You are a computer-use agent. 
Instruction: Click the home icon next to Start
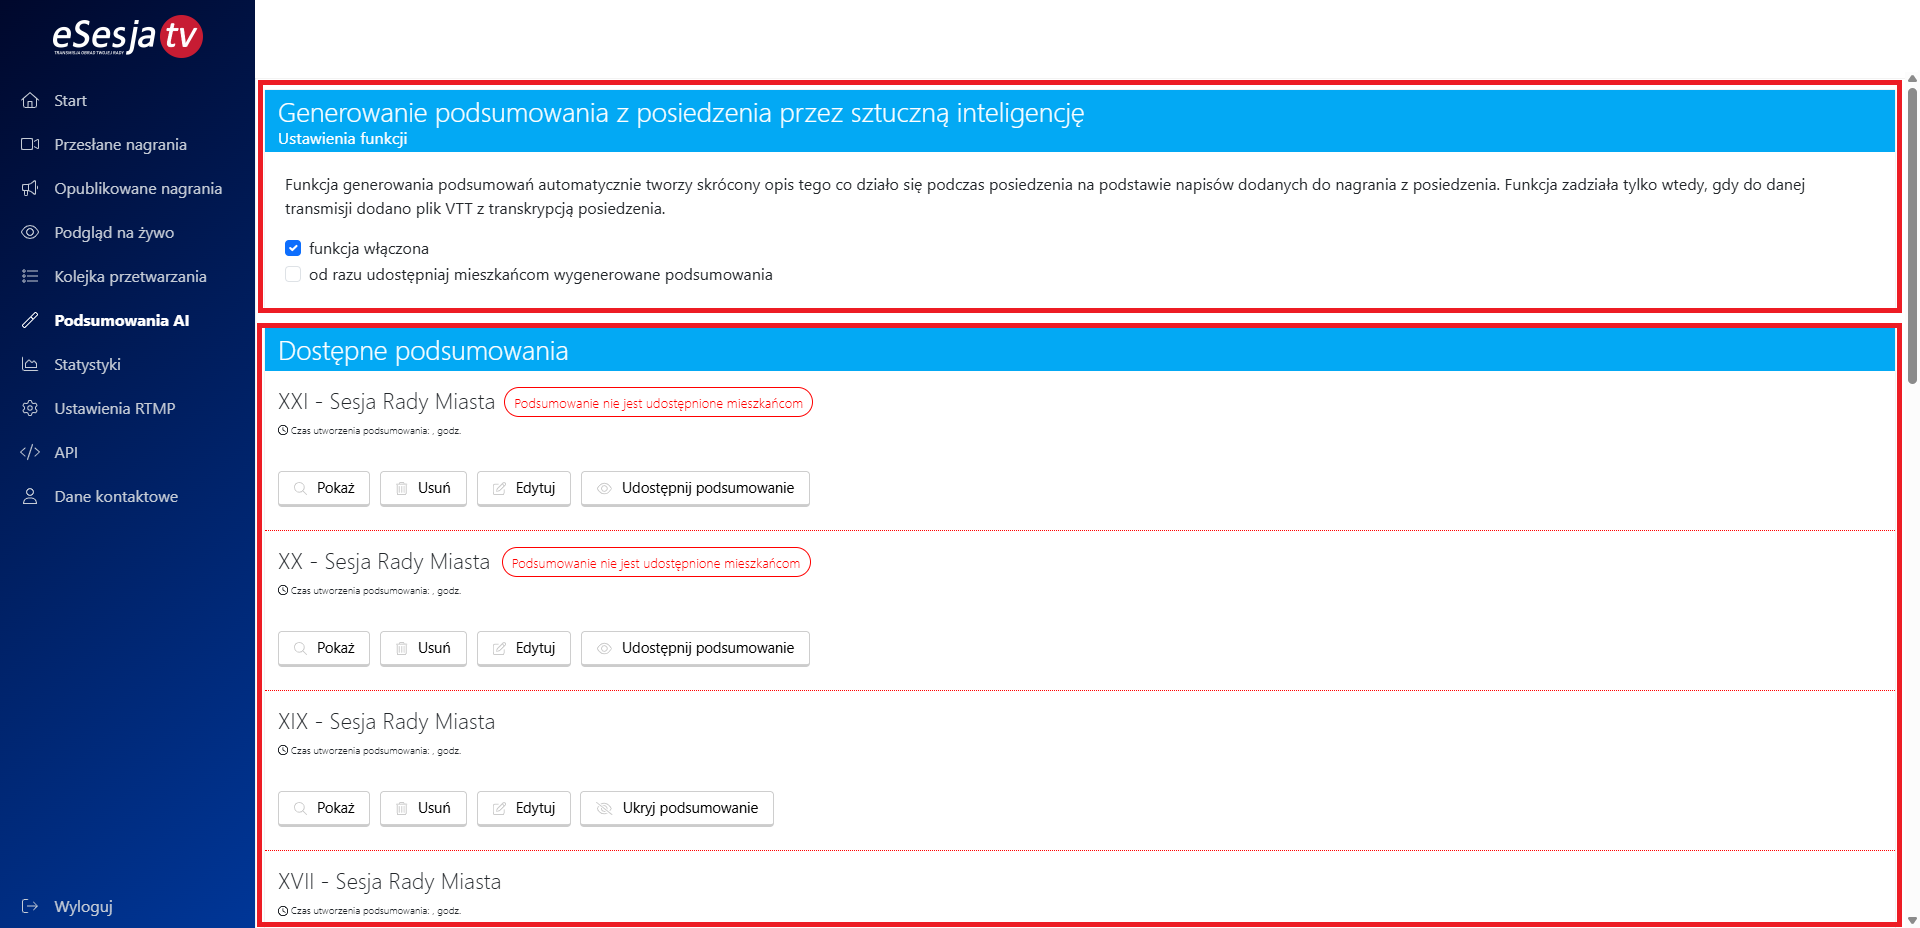click(30, 100)
